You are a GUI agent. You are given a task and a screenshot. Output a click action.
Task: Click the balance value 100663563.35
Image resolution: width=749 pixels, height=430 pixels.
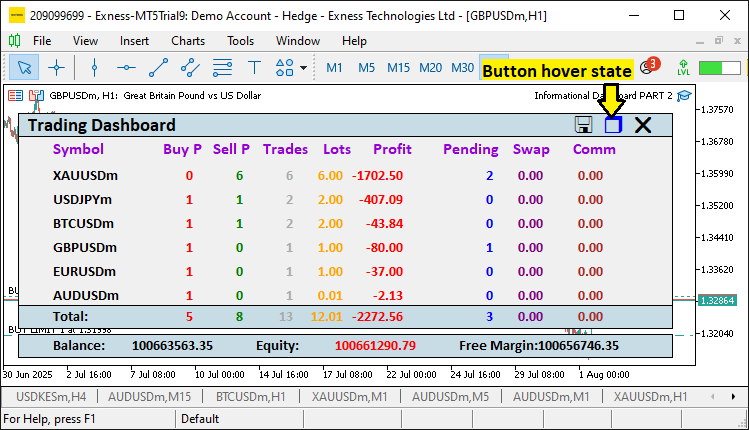click(172, 345)
